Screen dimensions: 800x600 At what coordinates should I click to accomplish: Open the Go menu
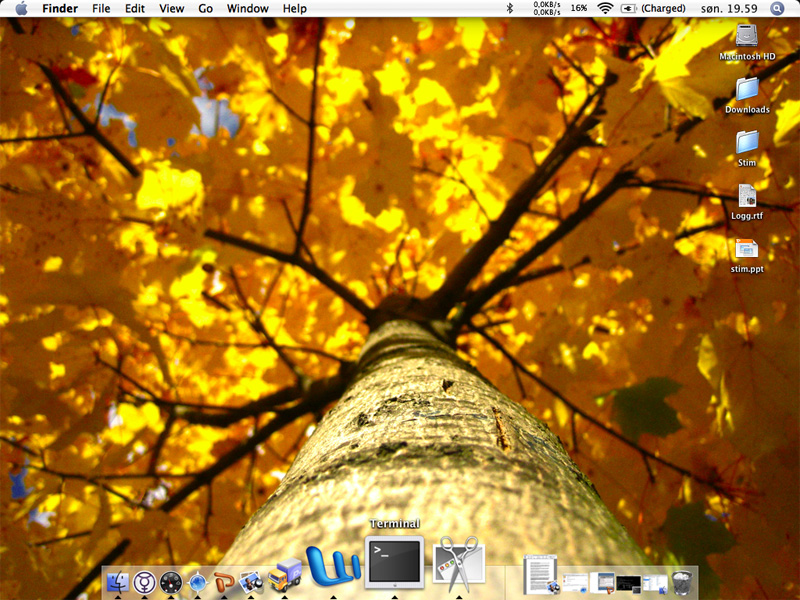point(206,8)
